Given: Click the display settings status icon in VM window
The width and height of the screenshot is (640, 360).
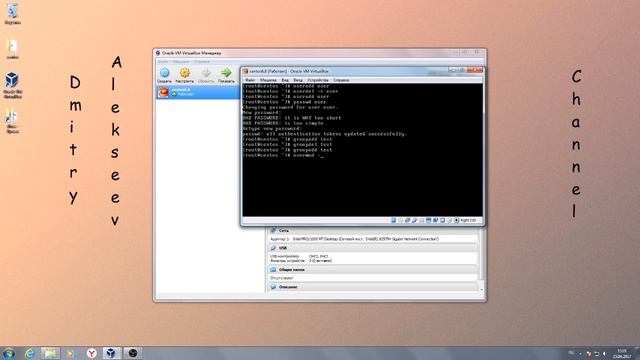Looking at the screenshot, I should (x=428, y=220).
